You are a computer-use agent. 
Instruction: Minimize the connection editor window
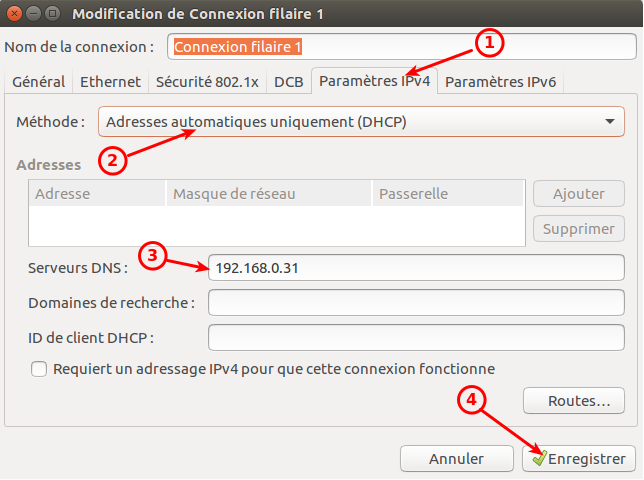click(x=31, y=13)
